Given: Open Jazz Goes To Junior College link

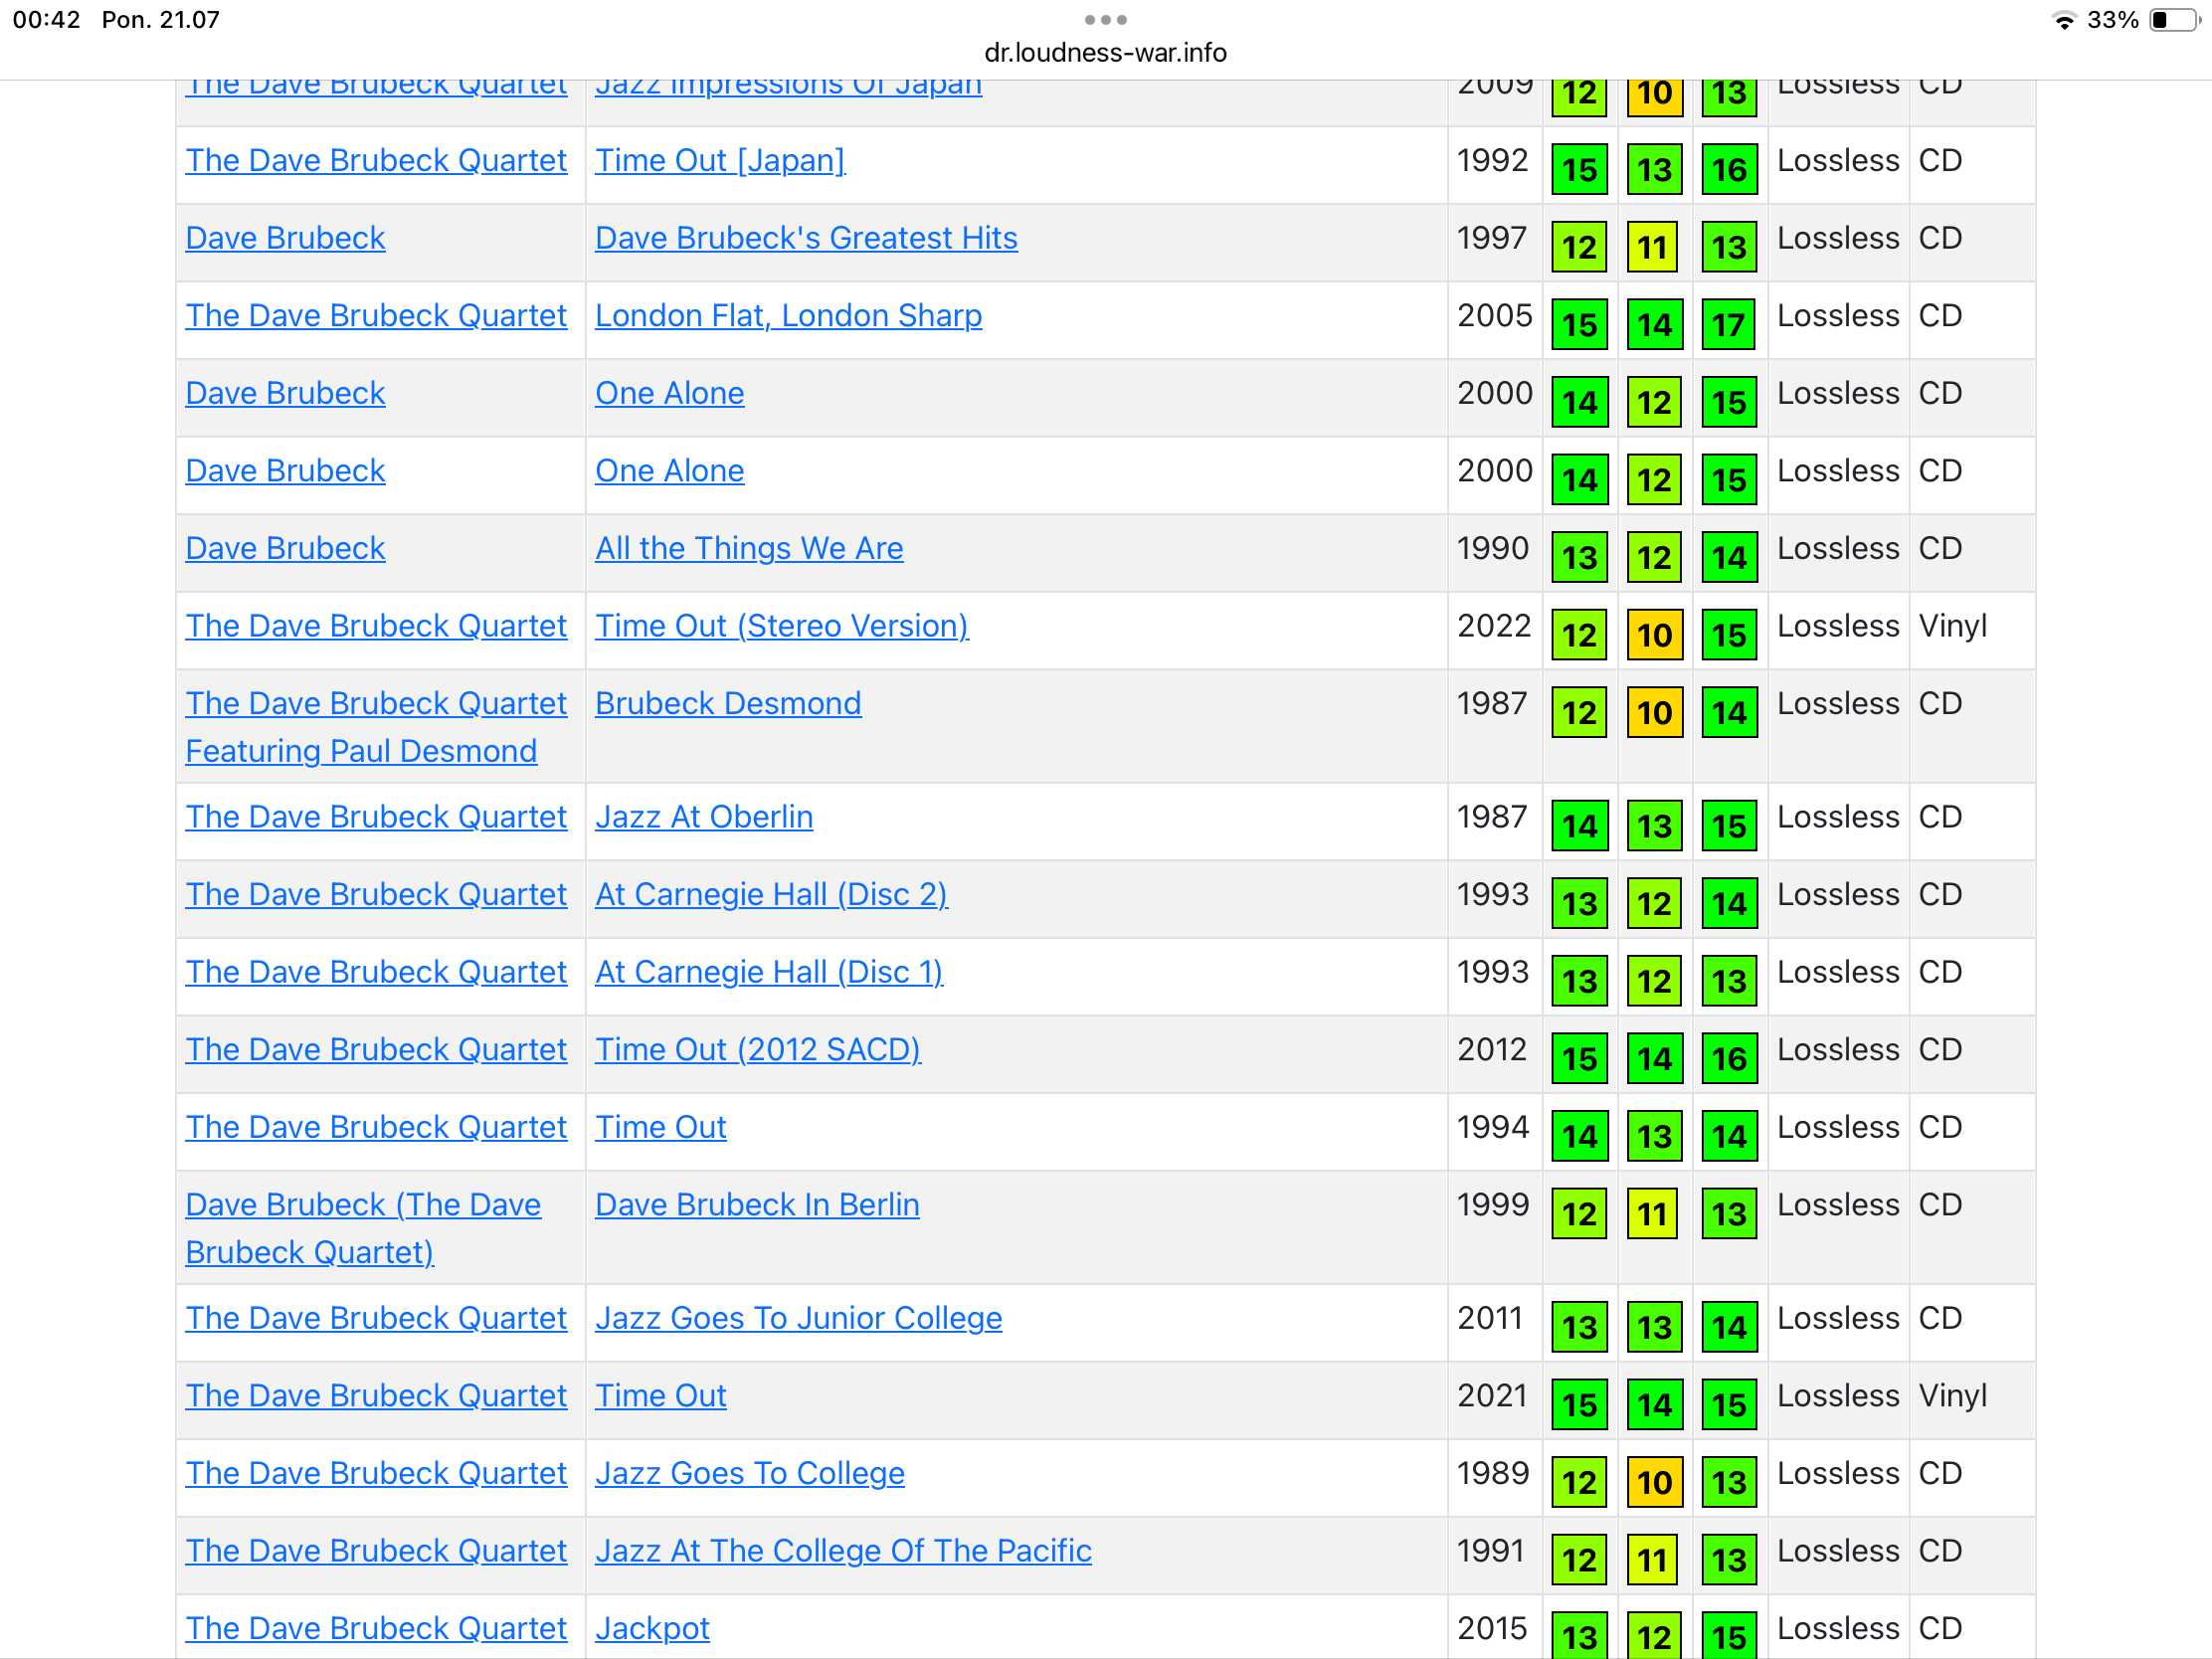Looking at the screenshot, I should click(798, 1318).
